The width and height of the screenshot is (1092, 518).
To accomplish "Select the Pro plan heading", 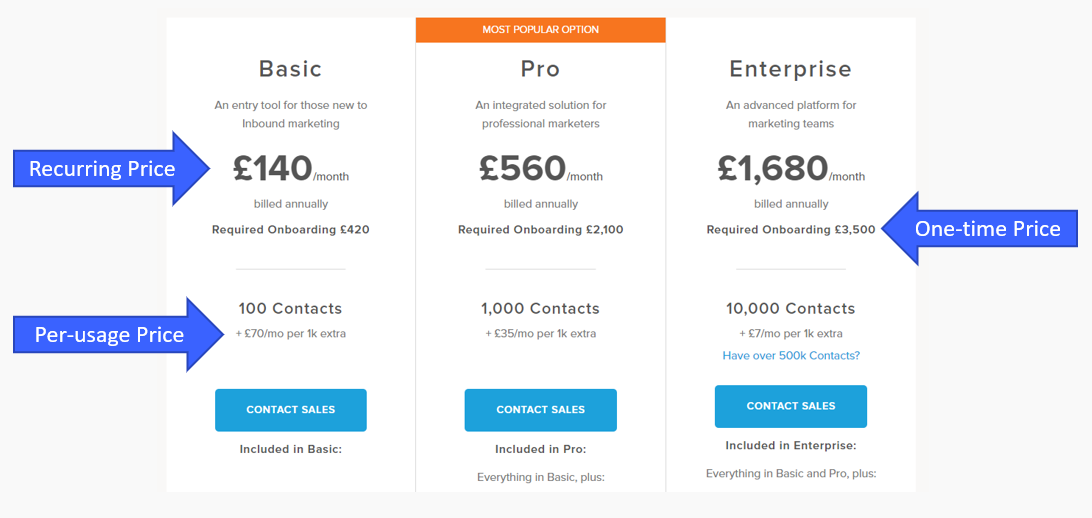I will pyautogui.click(x=540, y=69).
